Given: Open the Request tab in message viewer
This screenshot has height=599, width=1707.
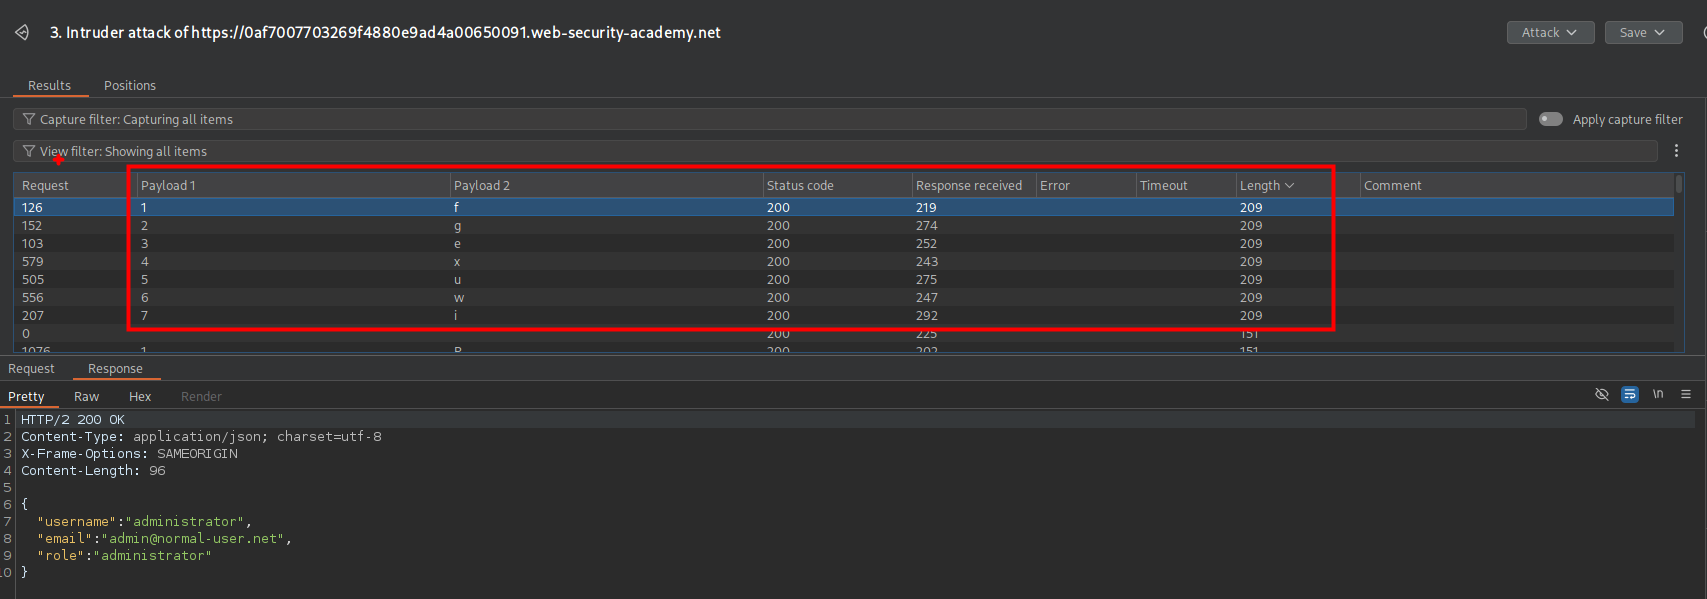Looking at the screenshot, I should (x=31, y=369).
